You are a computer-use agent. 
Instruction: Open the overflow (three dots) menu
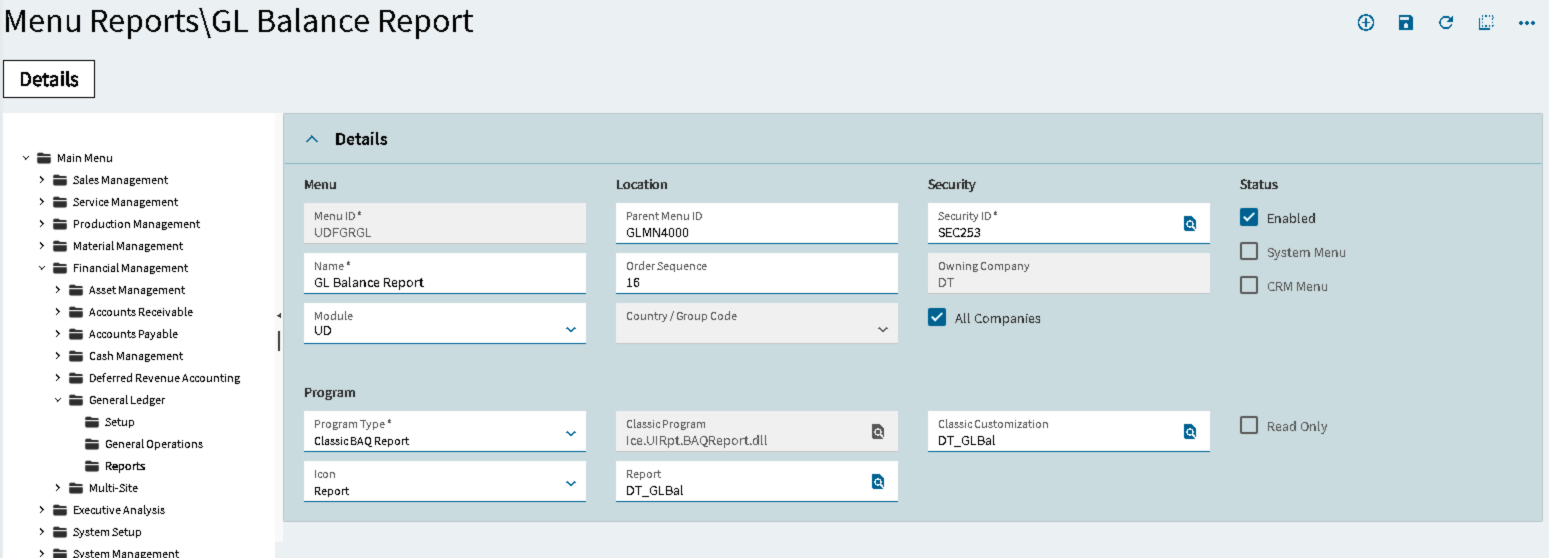(1526, 23)
